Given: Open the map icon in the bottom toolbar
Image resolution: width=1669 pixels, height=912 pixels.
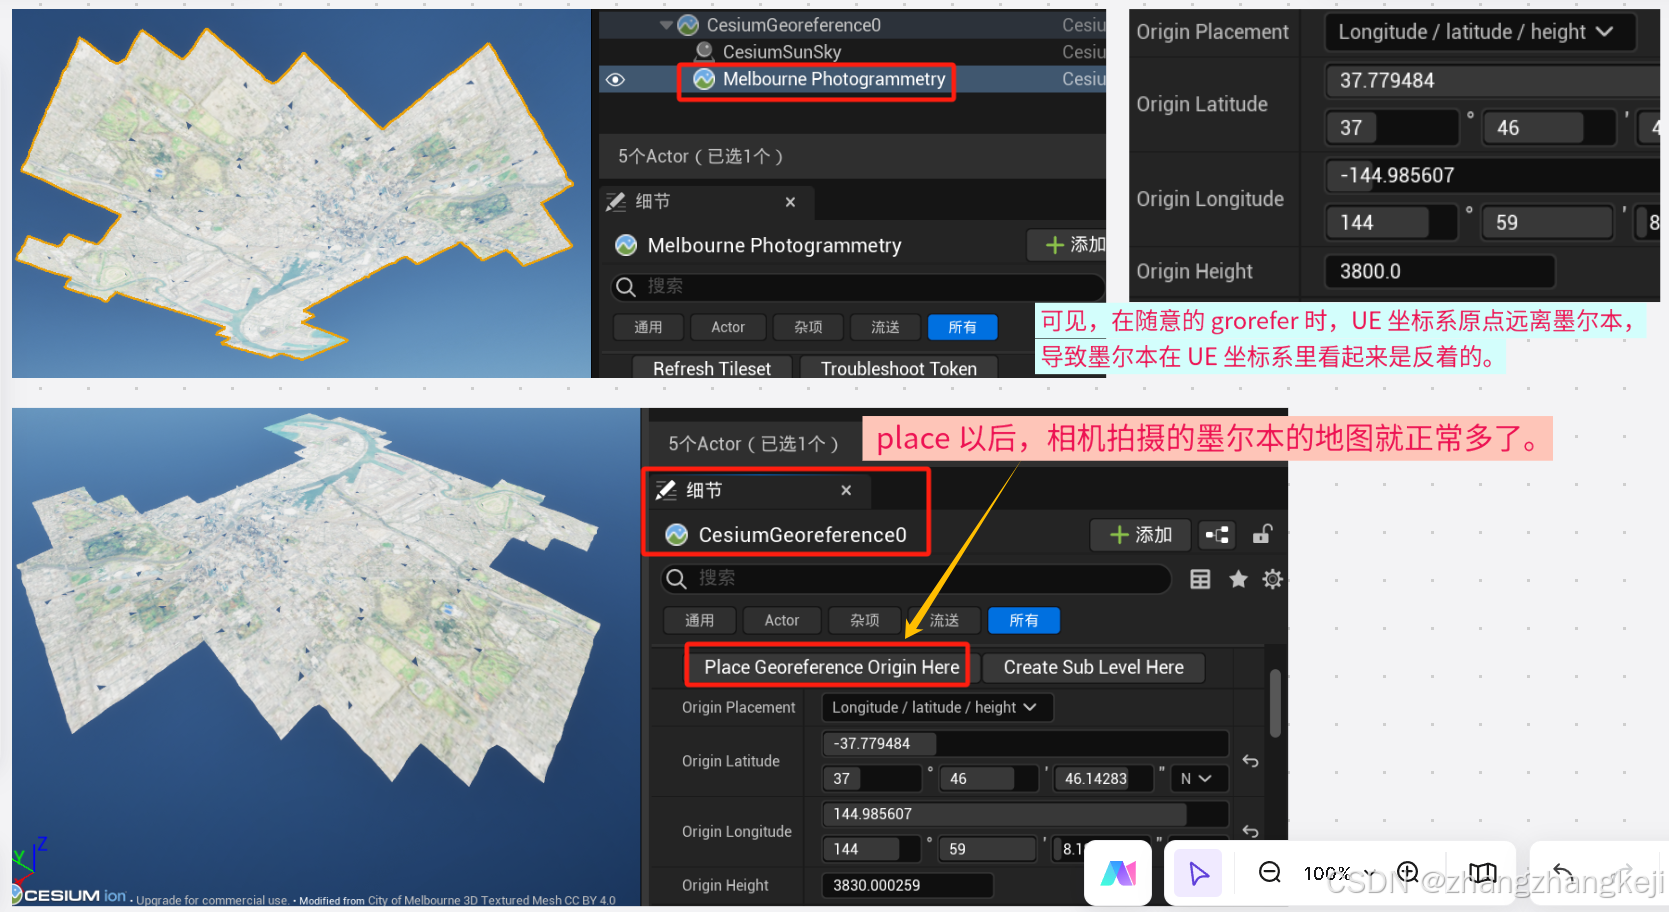Looking at the screenshot, I should [1481, 872].
